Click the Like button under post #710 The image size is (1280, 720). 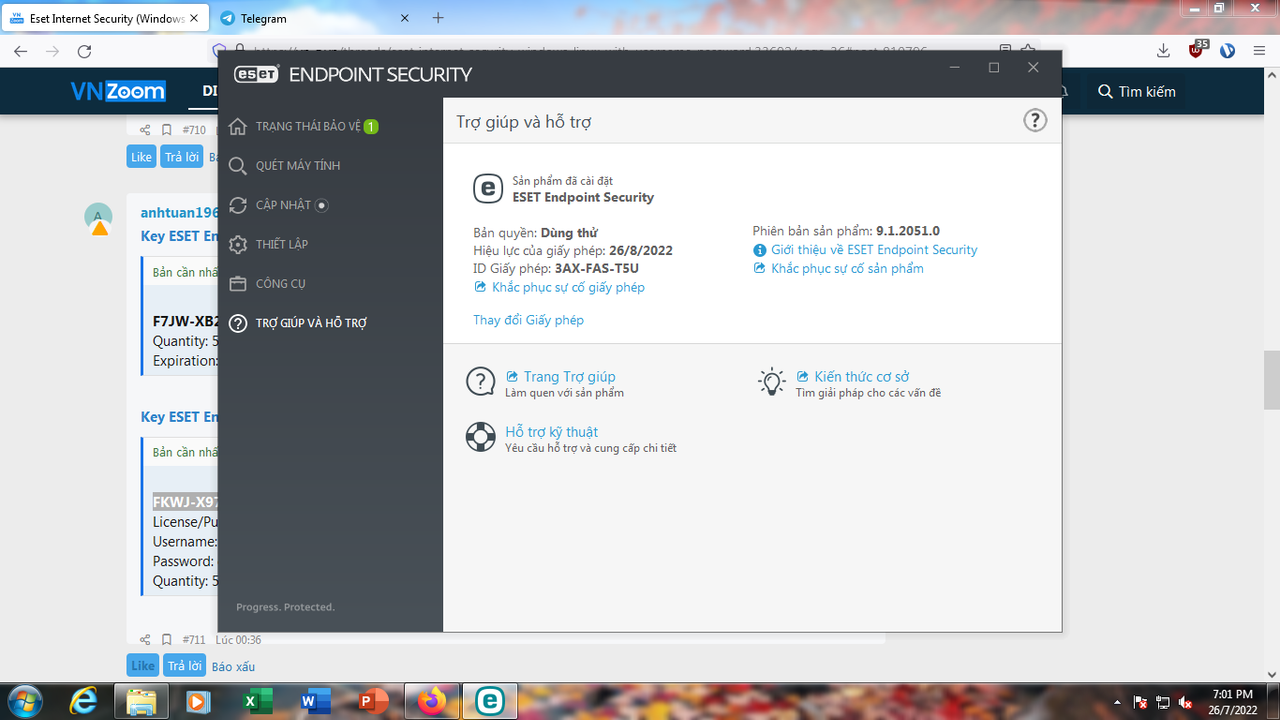142,157
